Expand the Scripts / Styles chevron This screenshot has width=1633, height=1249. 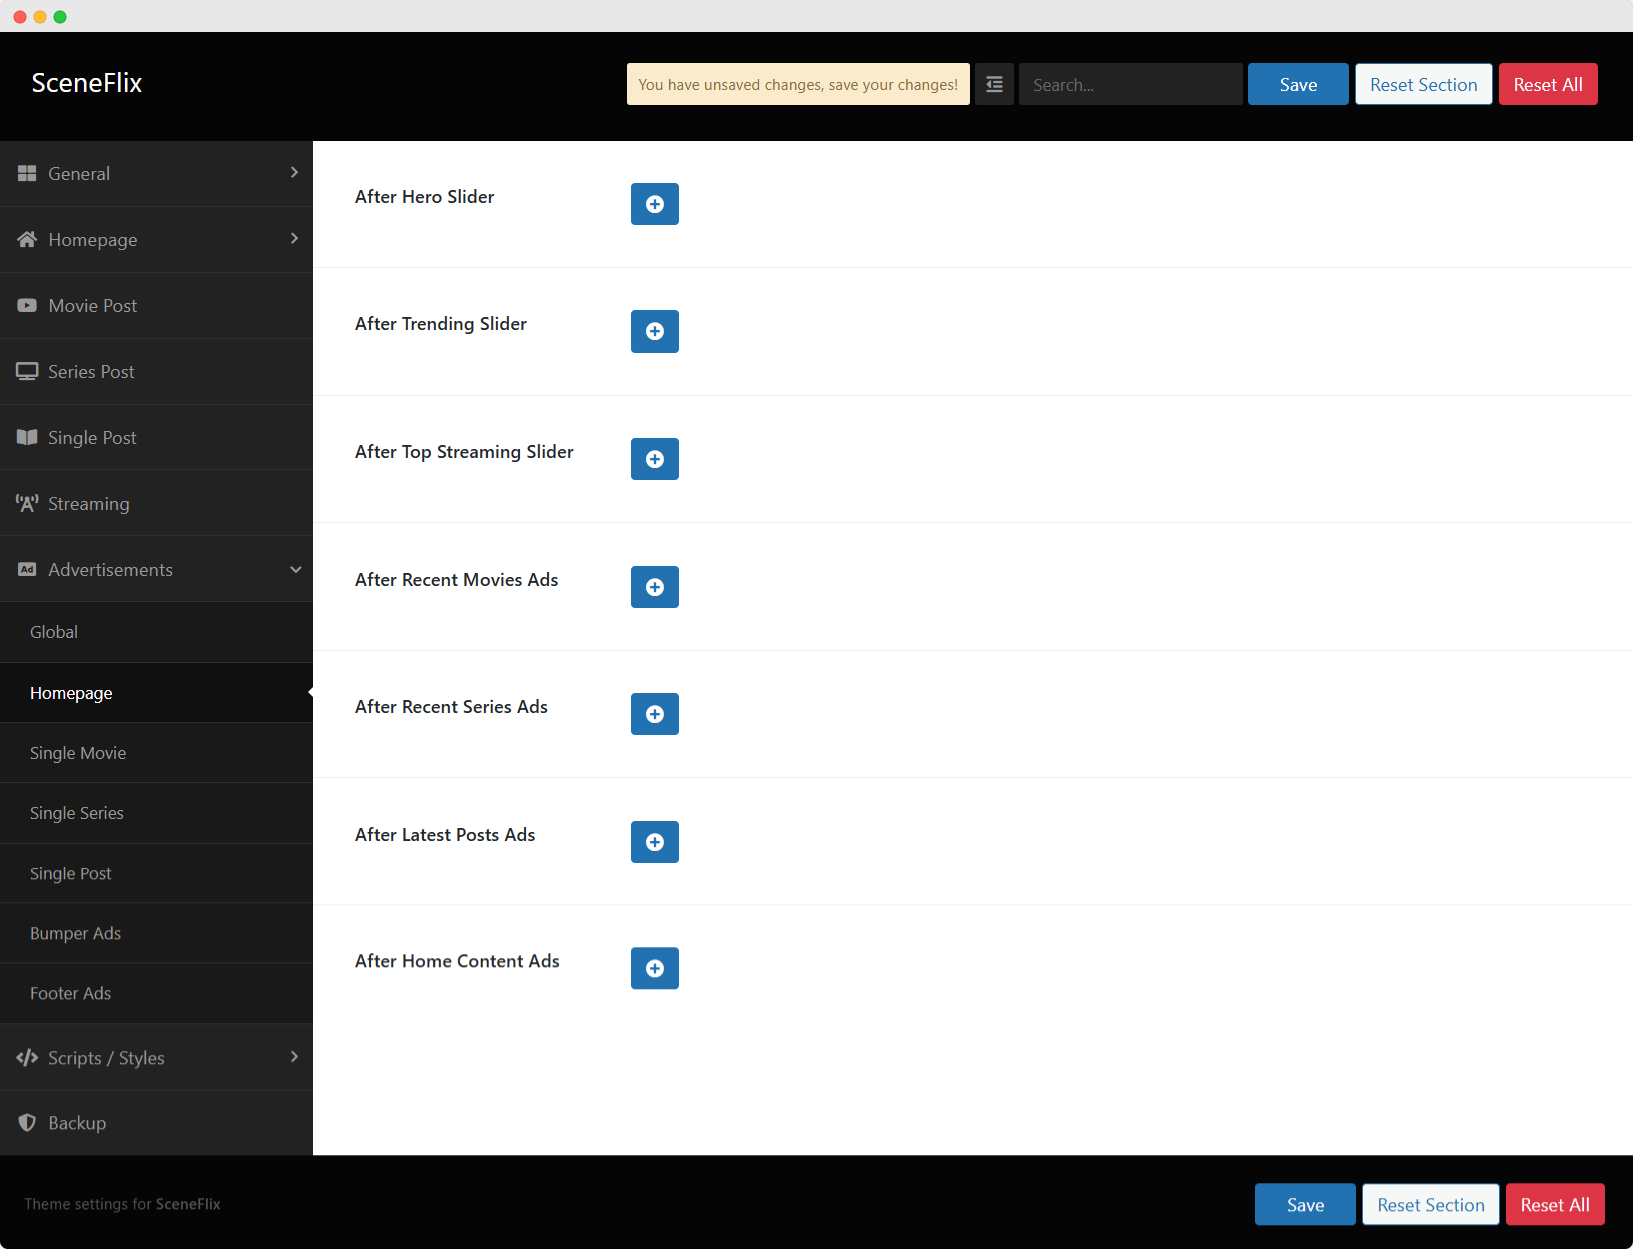[x=294, y=1056]
